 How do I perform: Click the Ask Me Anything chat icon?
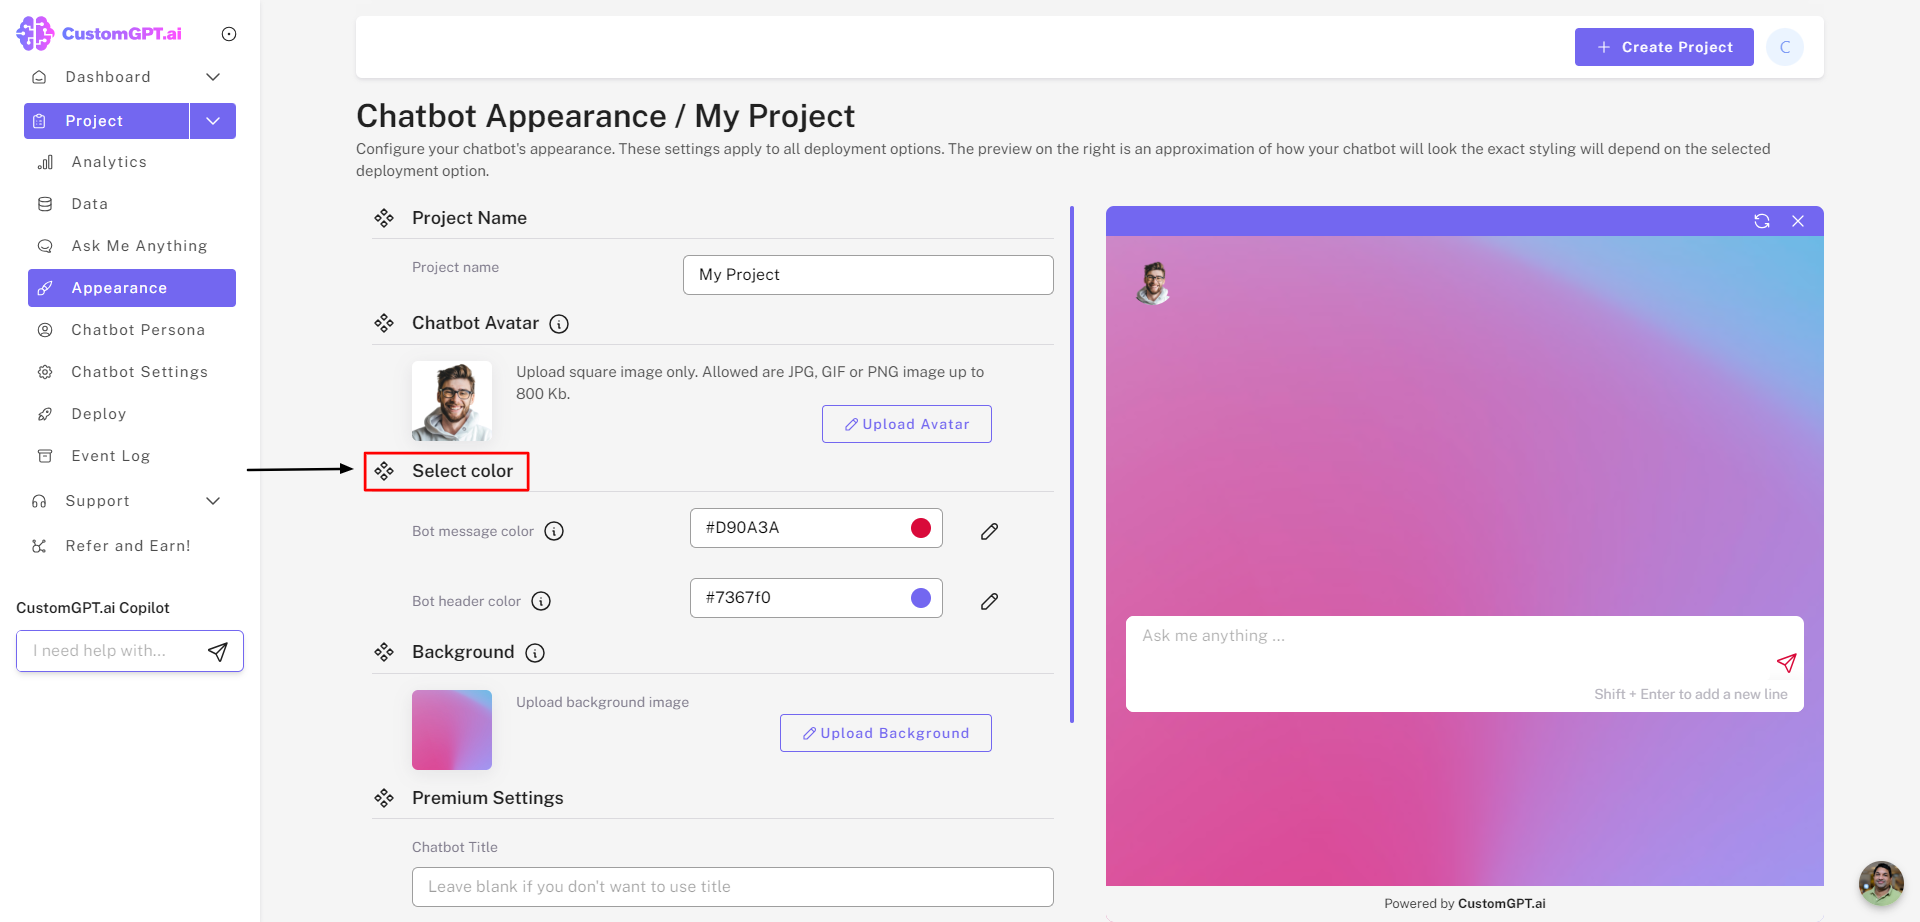pyautogui.click(x=45, y=246)
